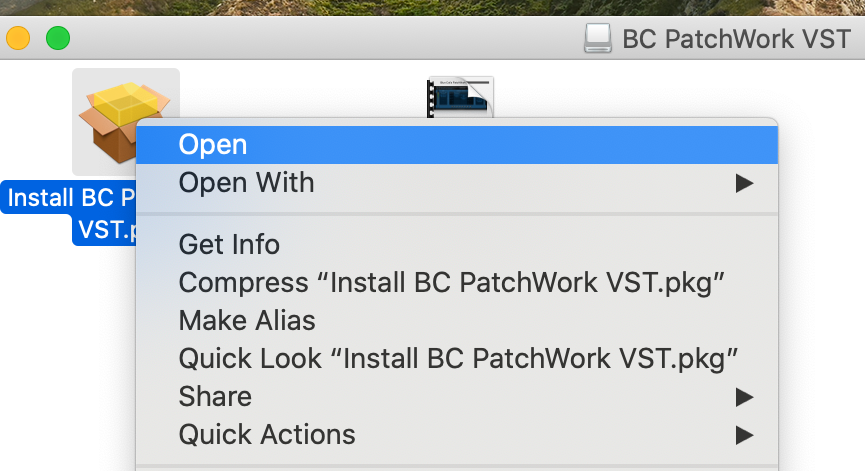The height and width of the screenshot is (471, 865).
Task: Expand the Share submenu arrow
Action: (744, 397)
